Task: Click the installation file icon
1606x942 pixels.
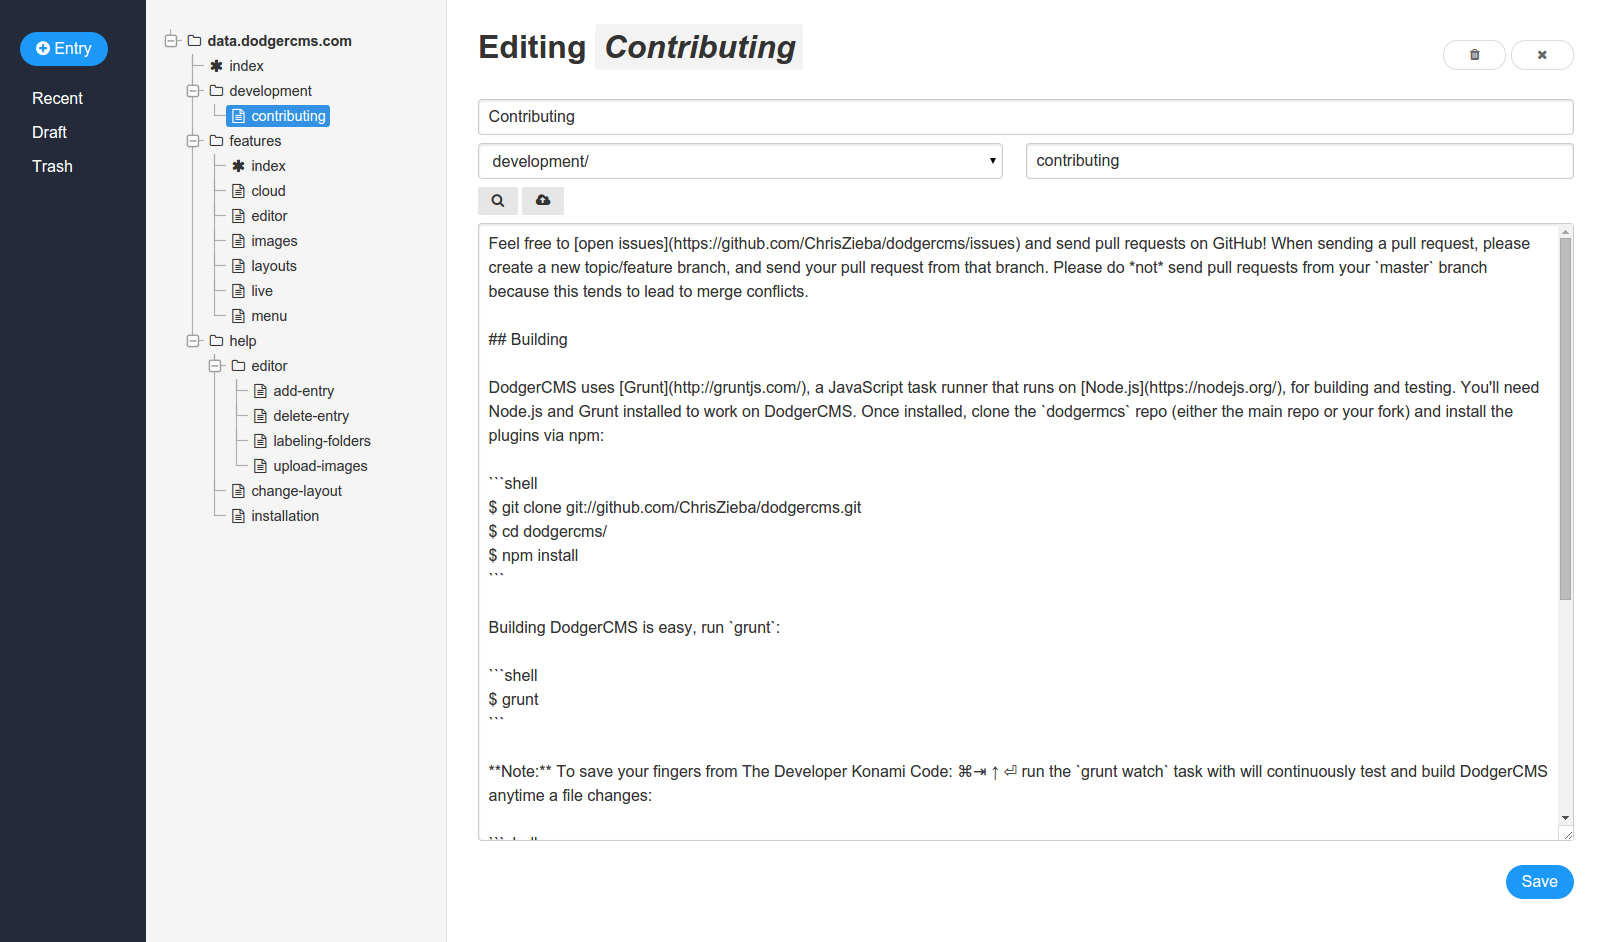Action: [238, 516]
